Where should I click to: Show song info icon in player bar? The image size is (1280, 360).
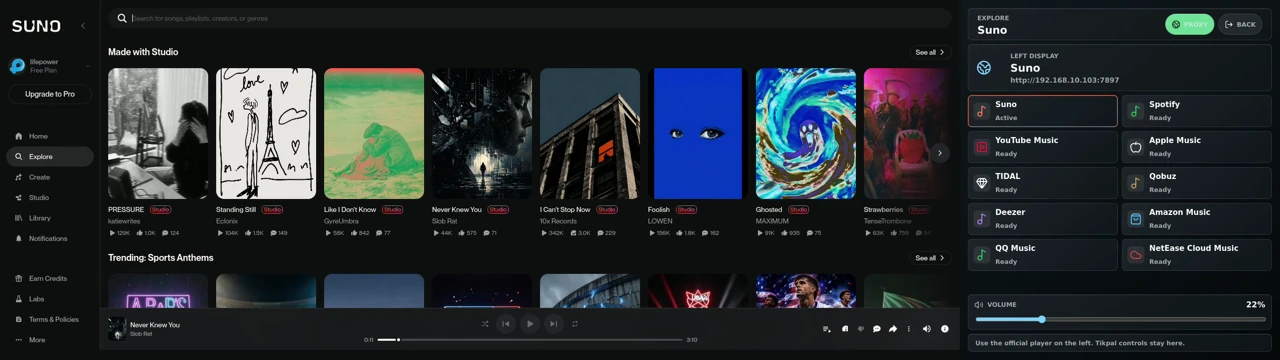coord(945,329)
